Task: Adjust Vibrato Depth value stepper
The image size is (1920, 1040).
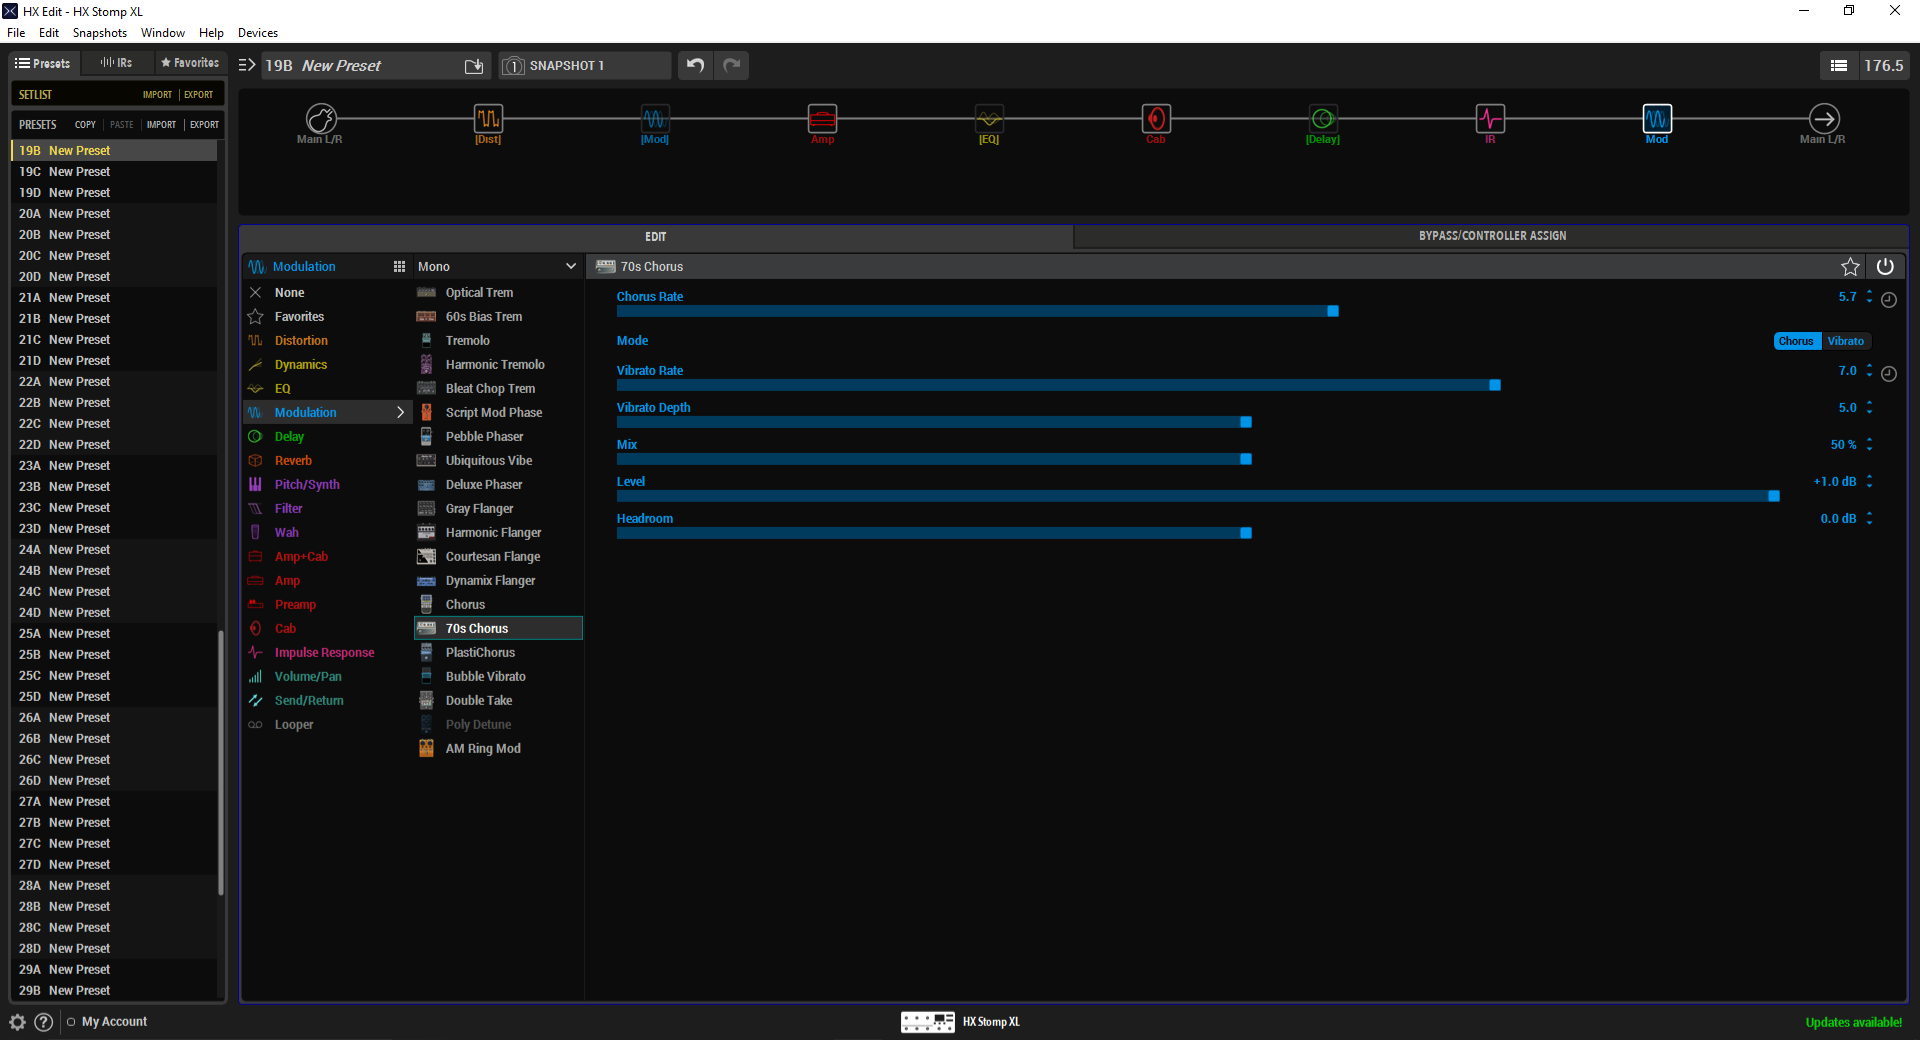Action: [1869, 408]
